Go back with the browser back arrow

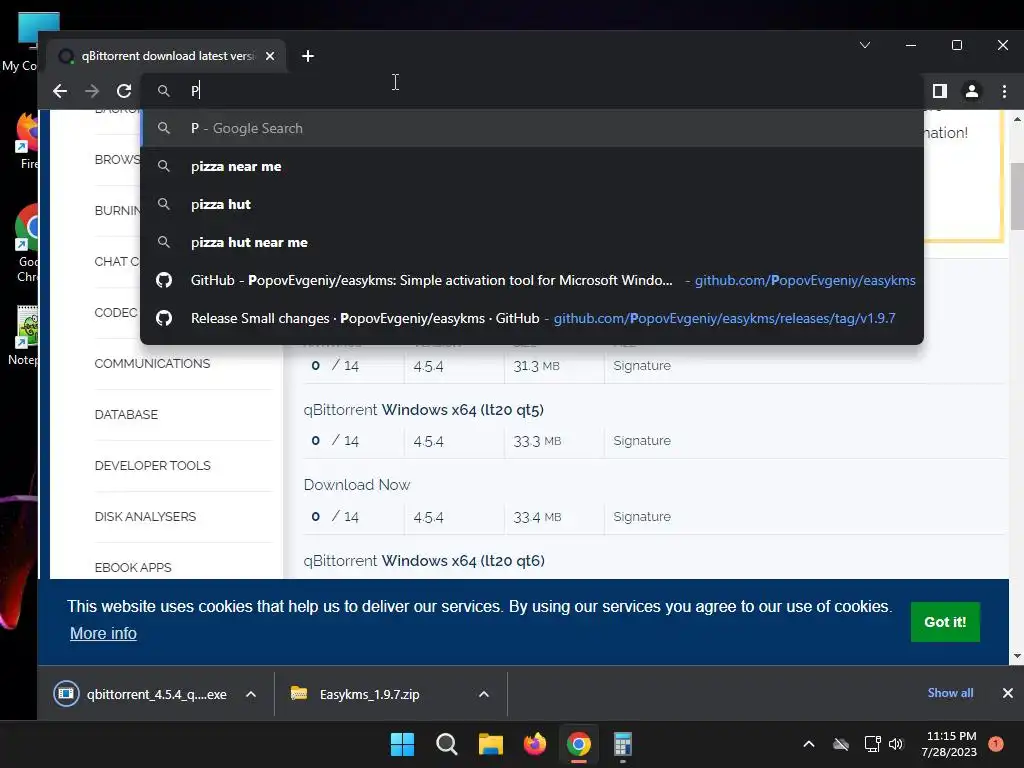[60, 91]
